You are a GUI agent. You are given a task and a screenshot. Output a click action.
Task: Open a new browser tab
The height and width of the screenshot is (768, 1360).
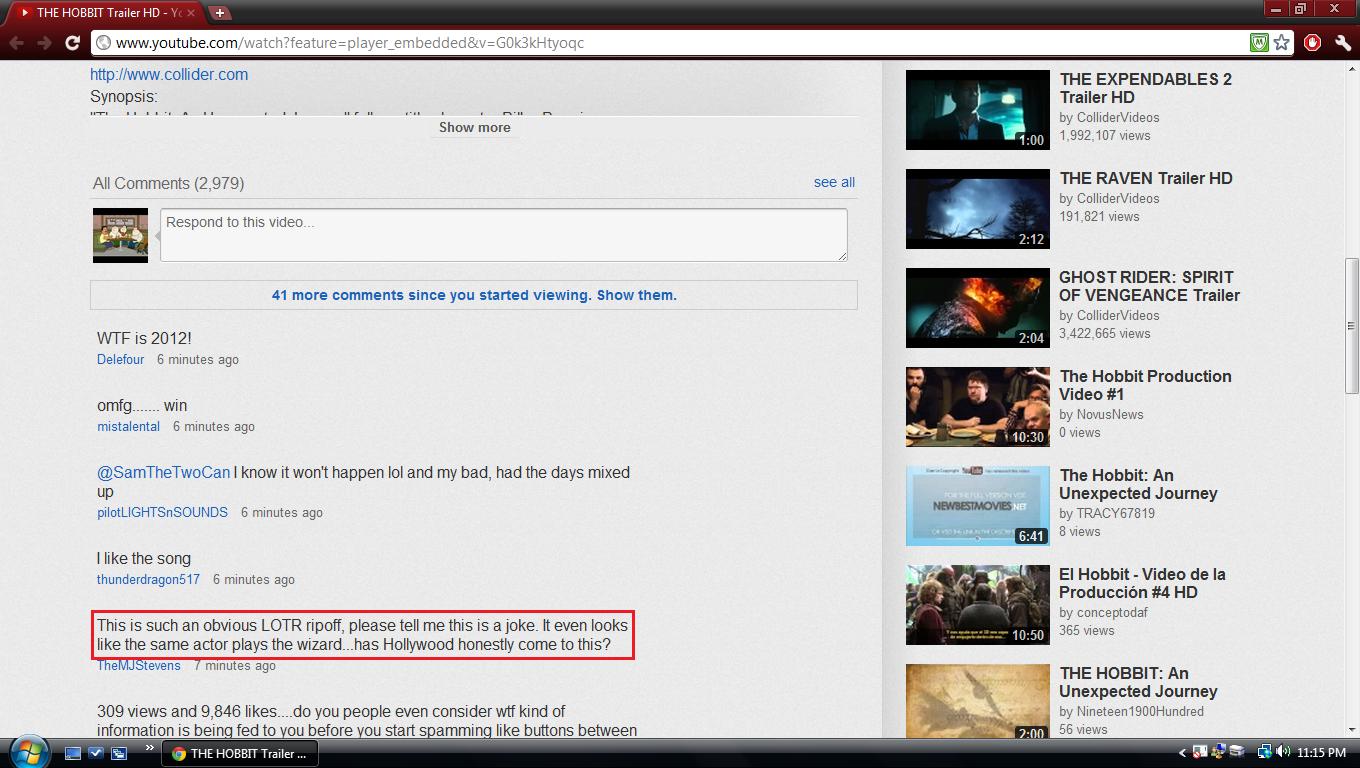219,13
